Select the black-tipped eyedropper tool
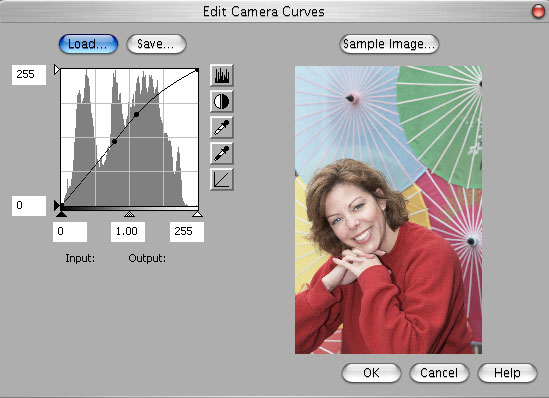The height and width of the screenshot is (398, 549). click(x=222, y=153)
